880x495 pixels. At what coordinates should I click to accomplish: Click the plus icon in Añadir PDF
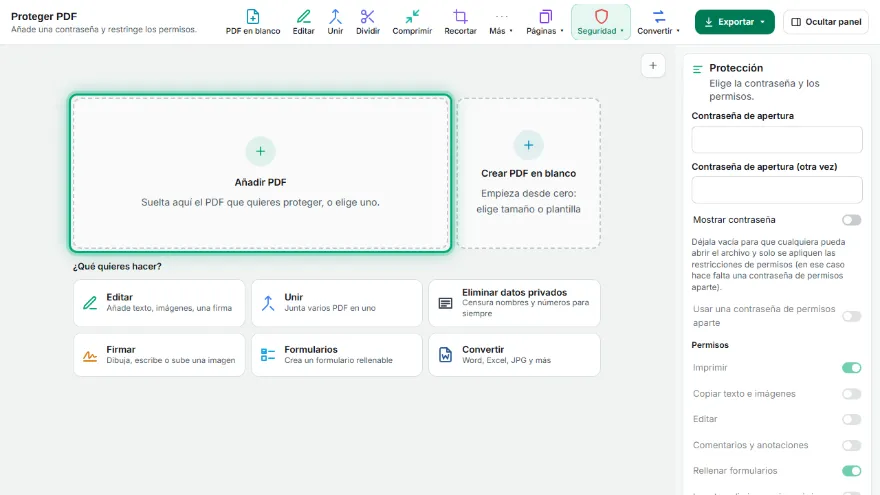pos(260,151)
